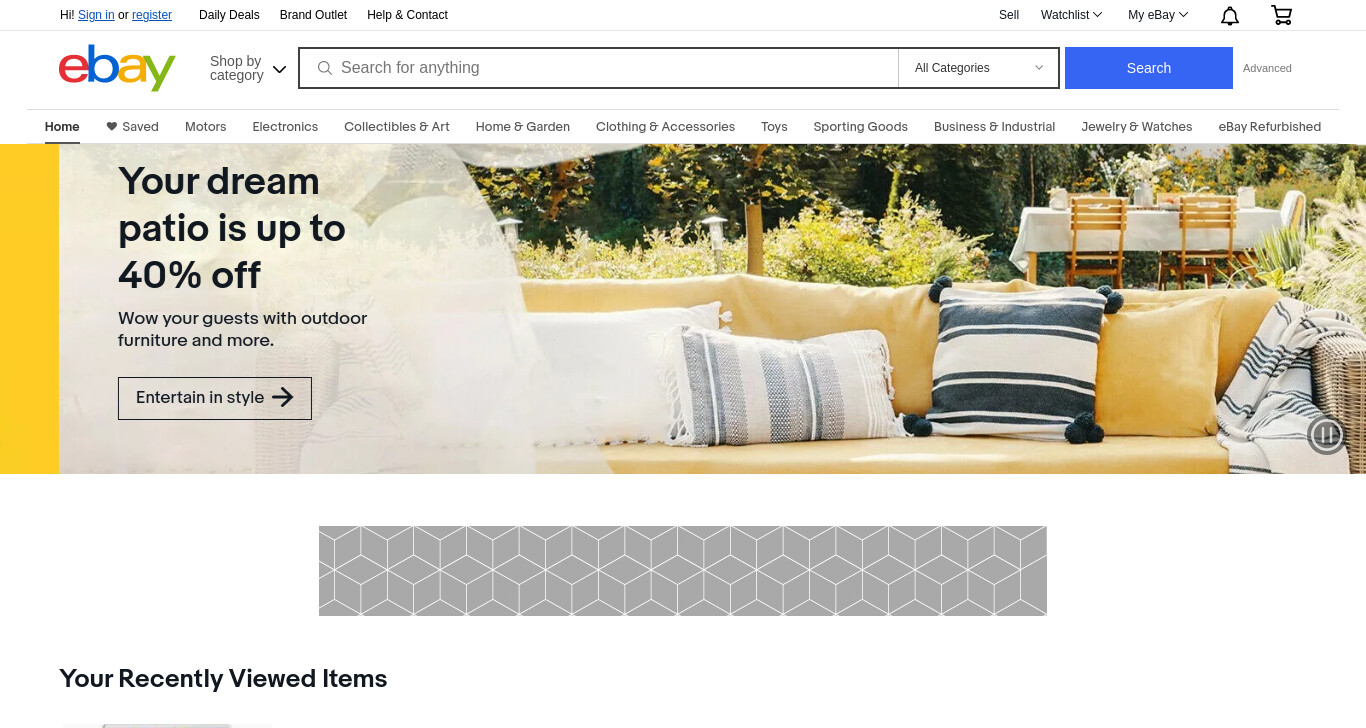Go to the eBay Refurbished tab
The height and width of the screenshot is (728, 1366).
coord(1270,127)
